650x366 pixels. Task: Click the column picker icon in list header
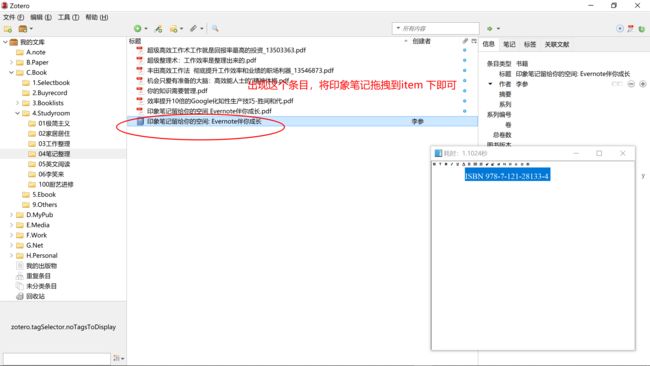click(474, 41)
